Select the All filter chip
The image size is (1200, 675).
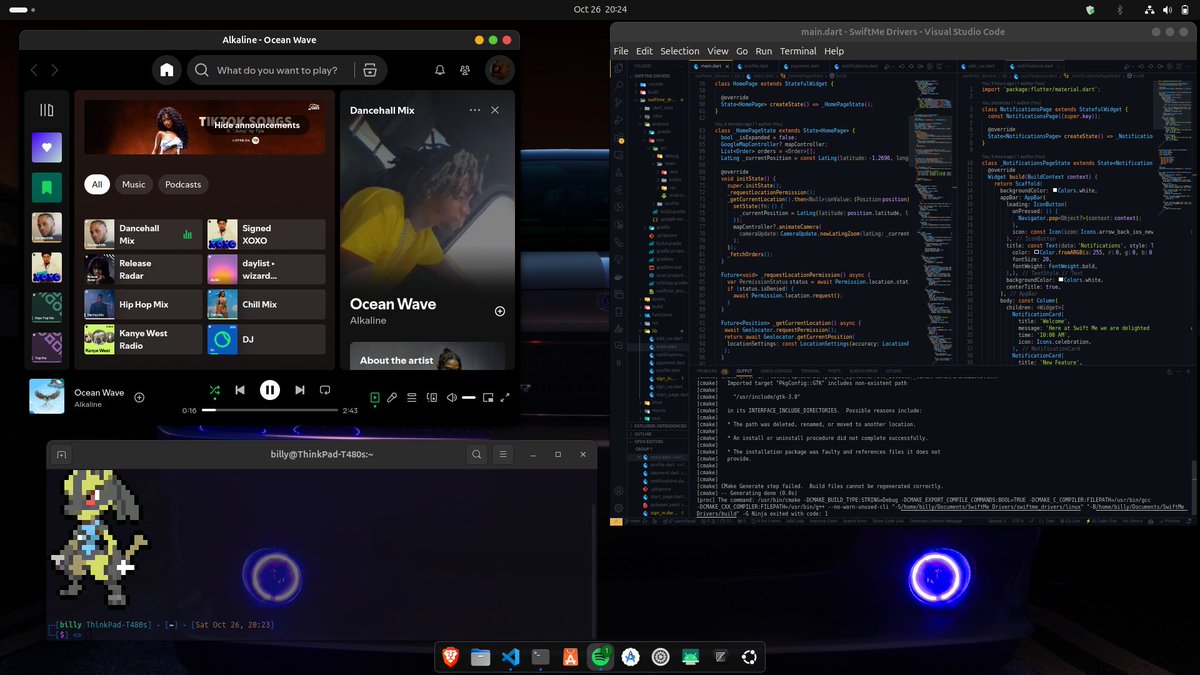(98, 184)
